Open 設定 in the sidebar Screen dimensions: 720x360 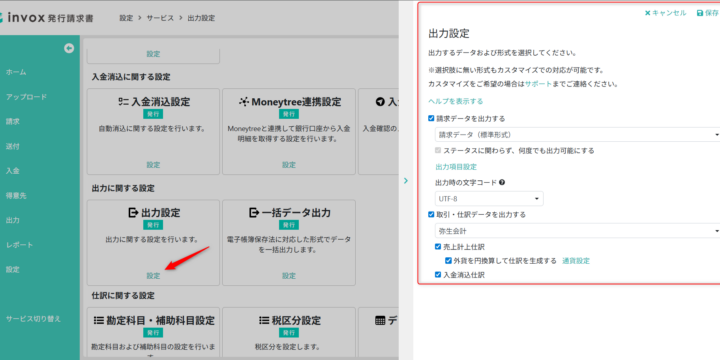coord(13,270)
